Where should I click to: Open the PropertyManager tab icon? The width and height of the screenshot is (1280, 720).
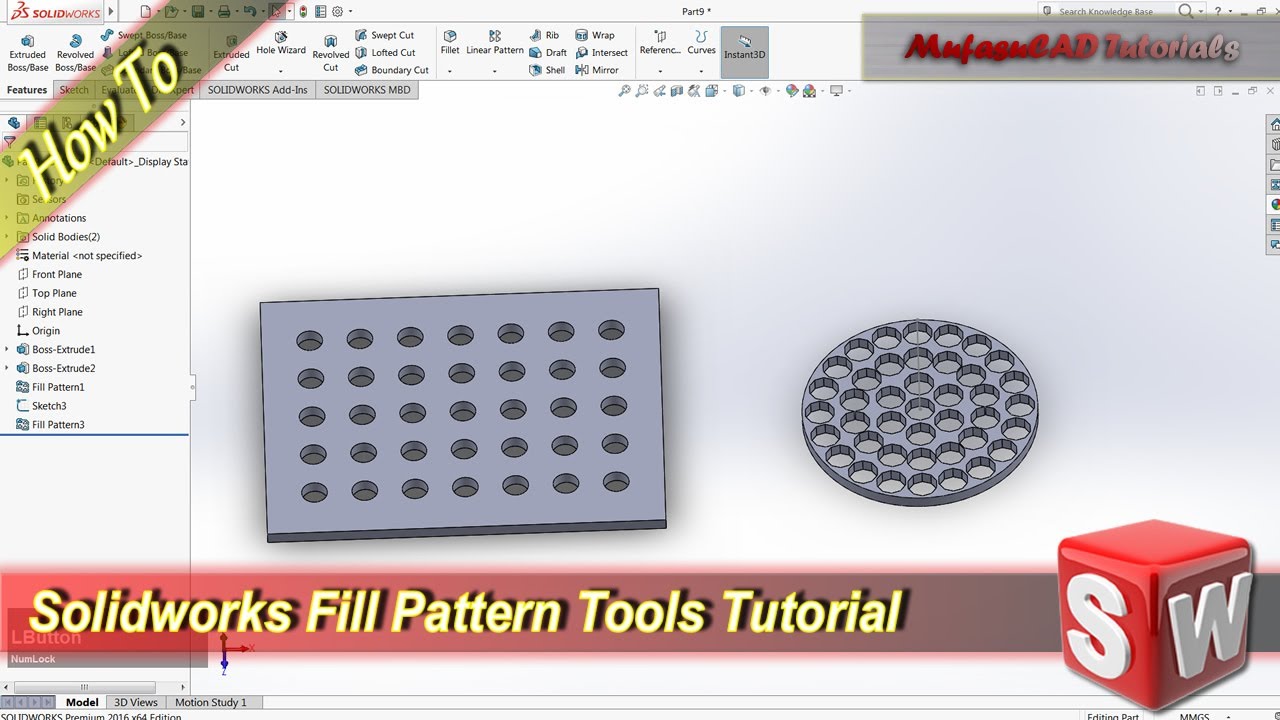click(x=40, y=123)
